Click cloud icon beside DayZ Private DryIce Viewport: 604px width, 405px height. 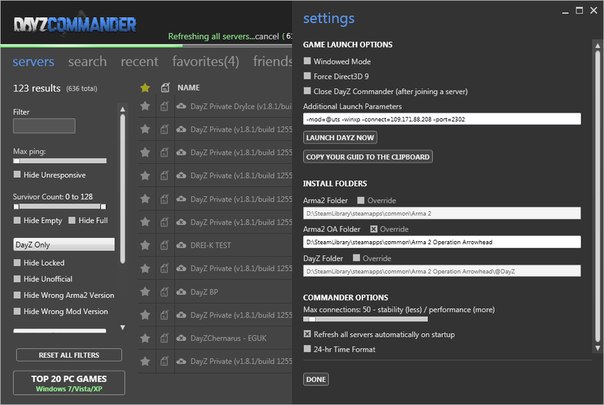pyautogui.click(x=181, y=106)
